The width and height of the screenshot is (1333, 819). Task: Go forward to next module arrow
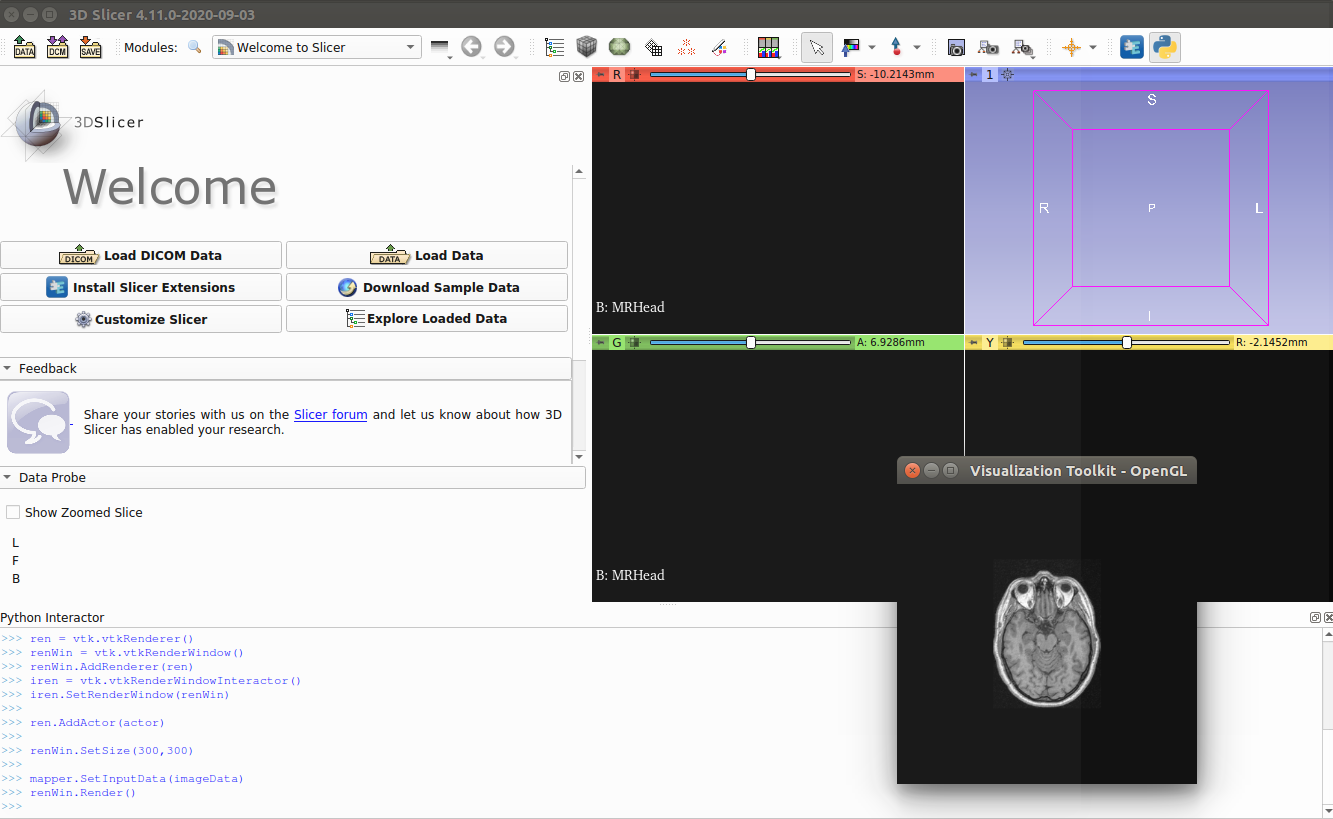tap(504, 47)
